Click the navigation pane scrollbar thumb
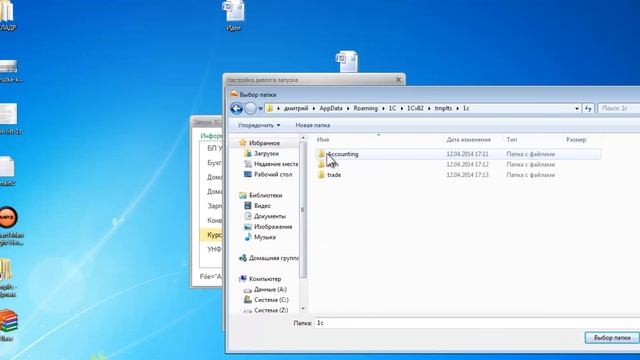This screenshot has width=640, height=360. [303, 210]
